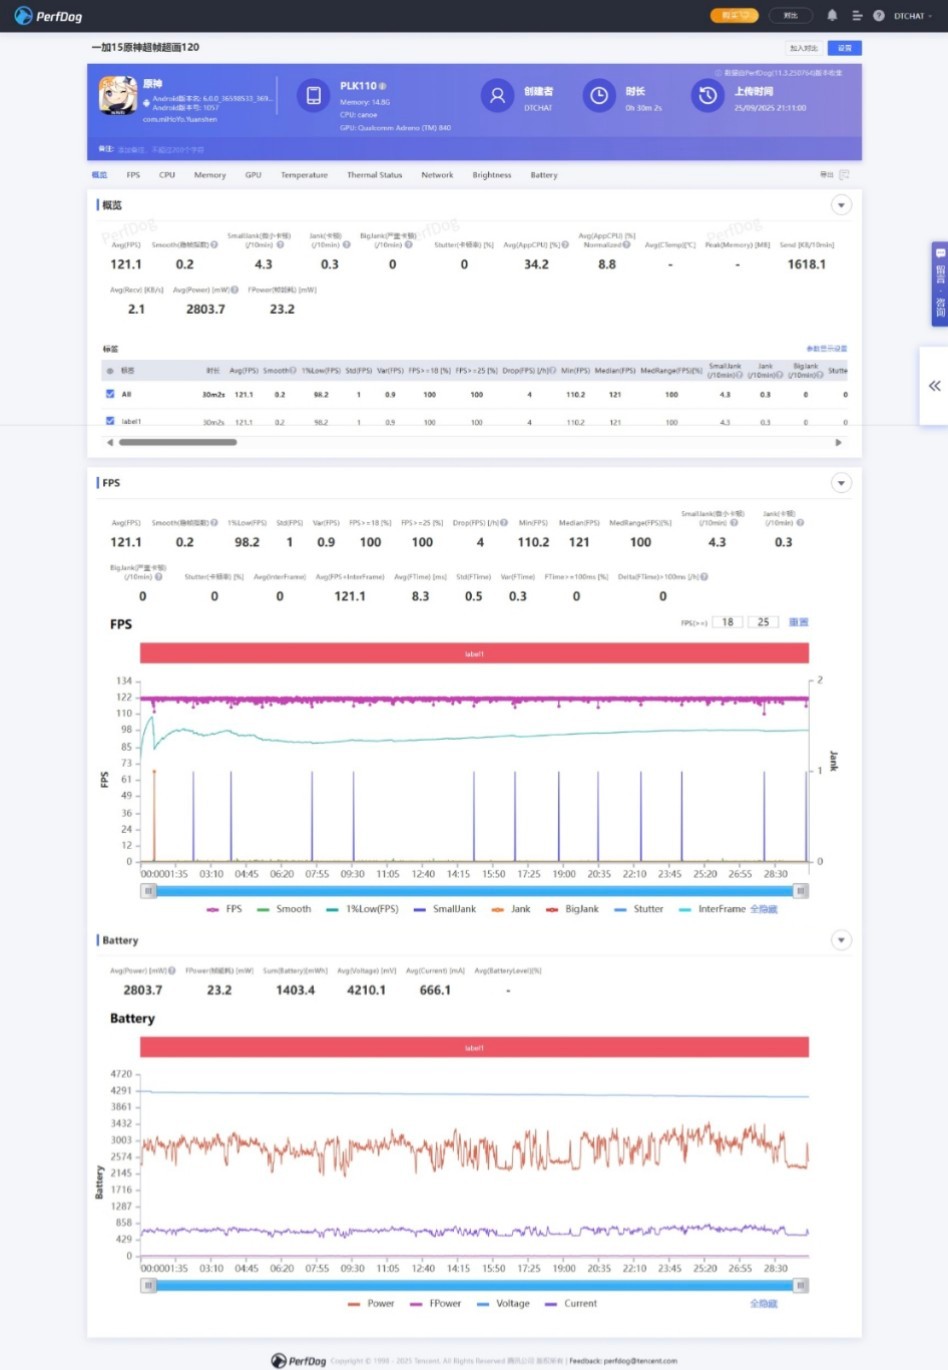Click the PLK110 device phone icon
Viewport: 948px width, 1370px height.
(x=313, y=95)
